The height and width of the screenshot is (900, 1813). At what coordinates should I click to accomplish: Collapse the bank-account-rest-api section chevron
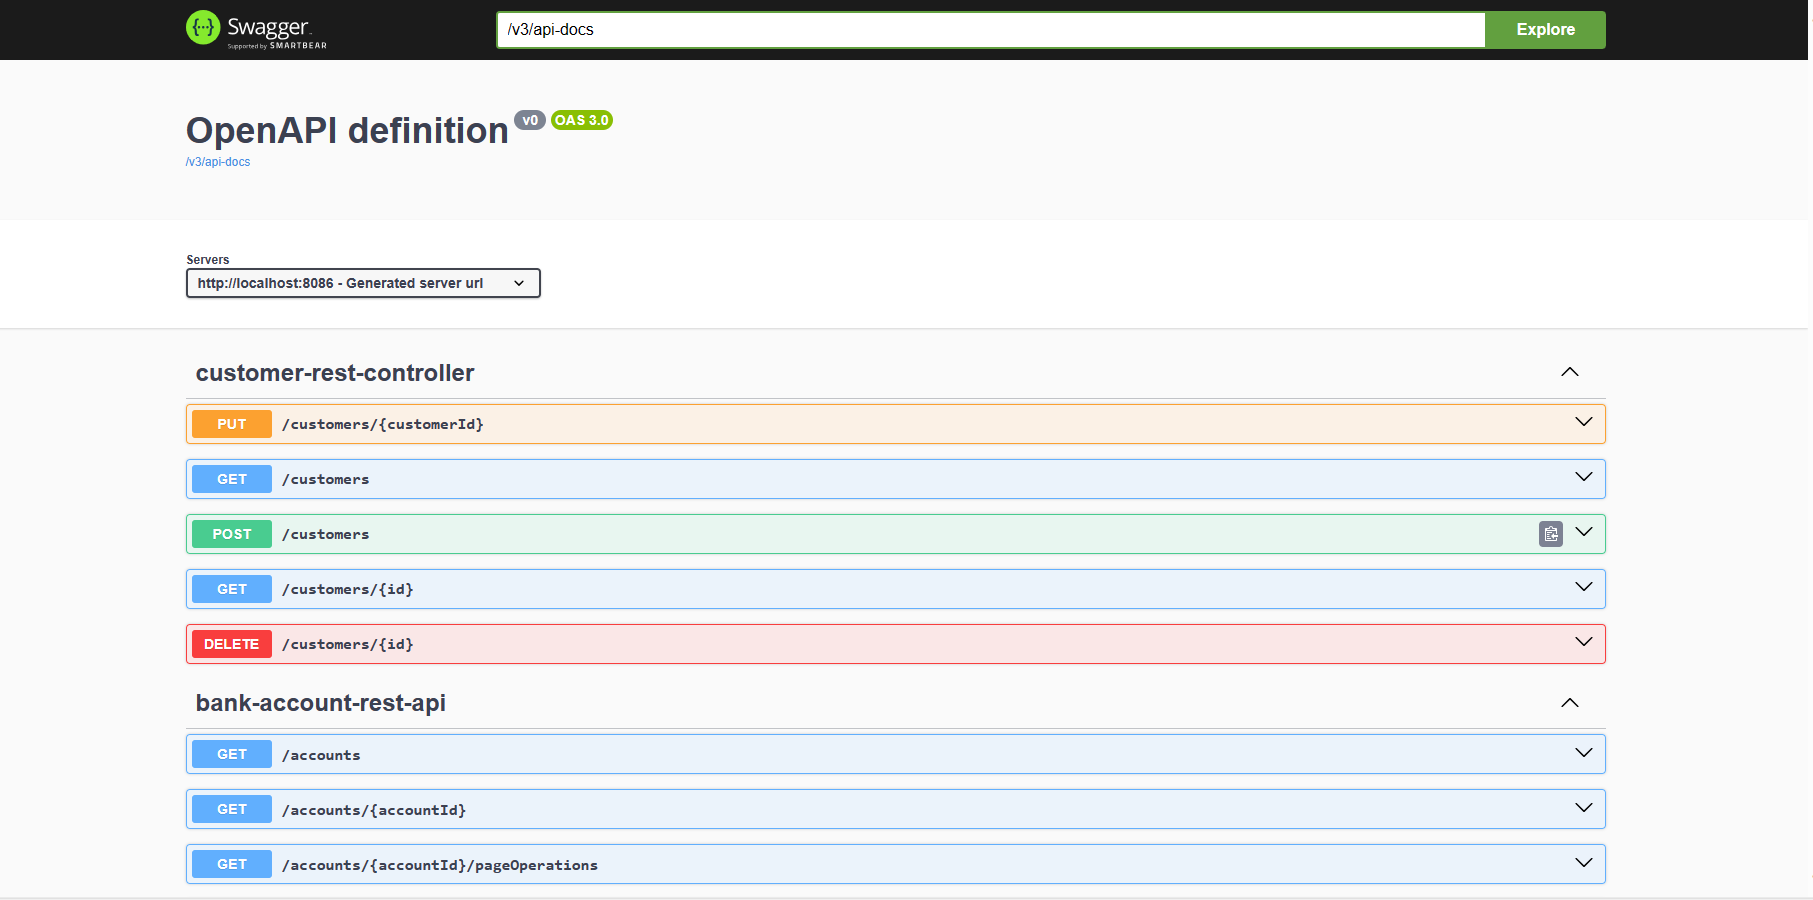(1570, 703)
